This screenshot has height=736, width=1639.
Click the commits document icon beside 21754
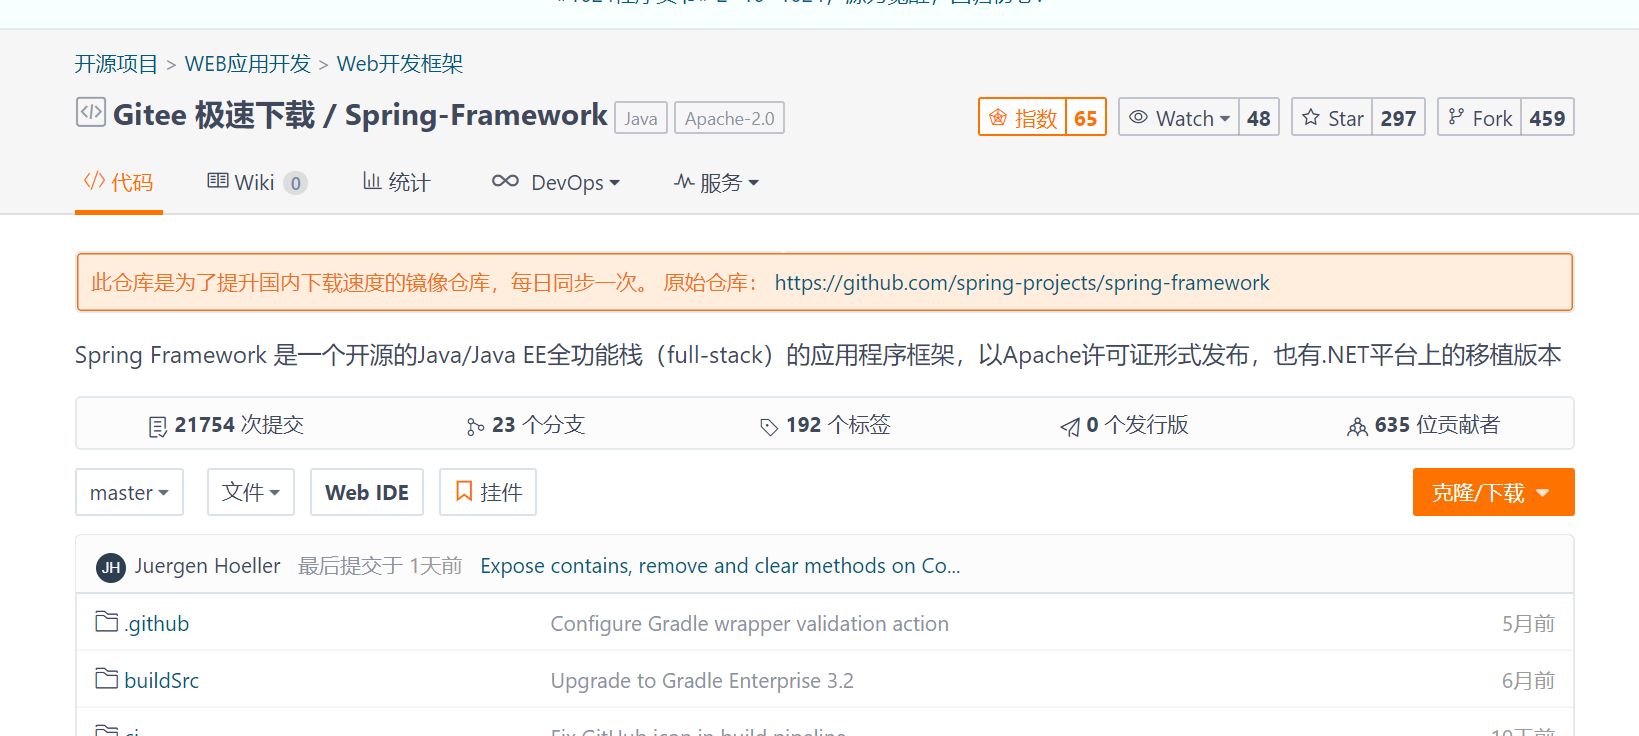[x=158, y=427]
